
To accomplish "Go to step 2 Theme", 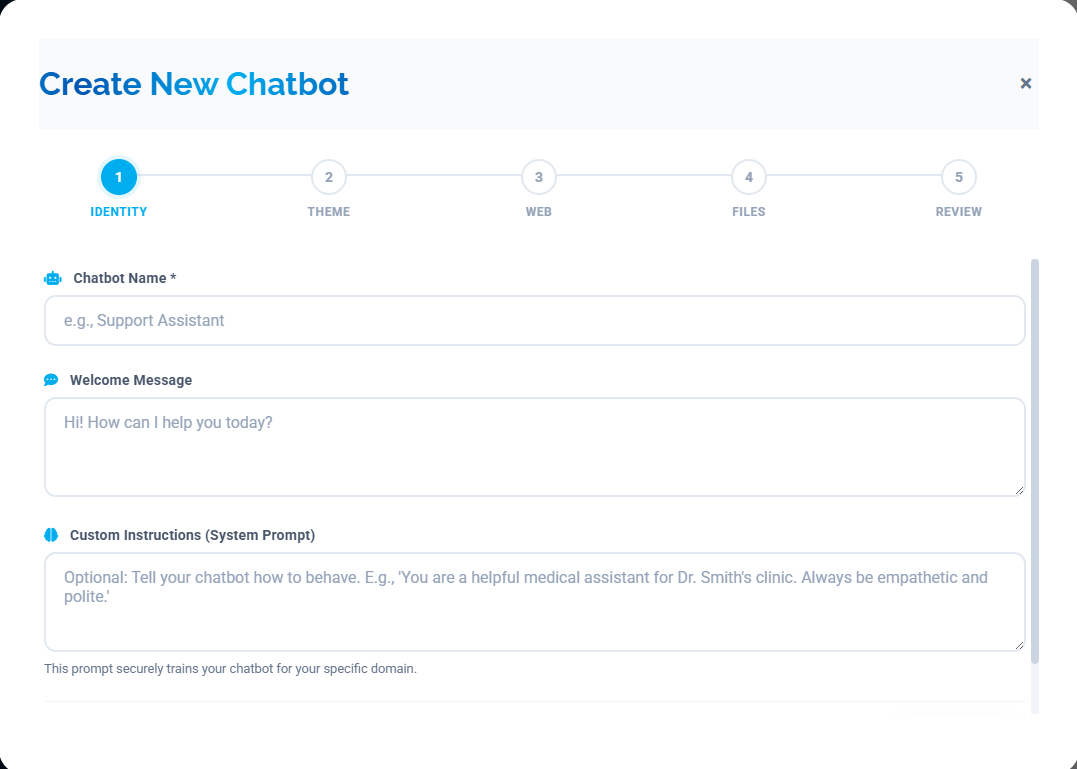I will (328, 177).
